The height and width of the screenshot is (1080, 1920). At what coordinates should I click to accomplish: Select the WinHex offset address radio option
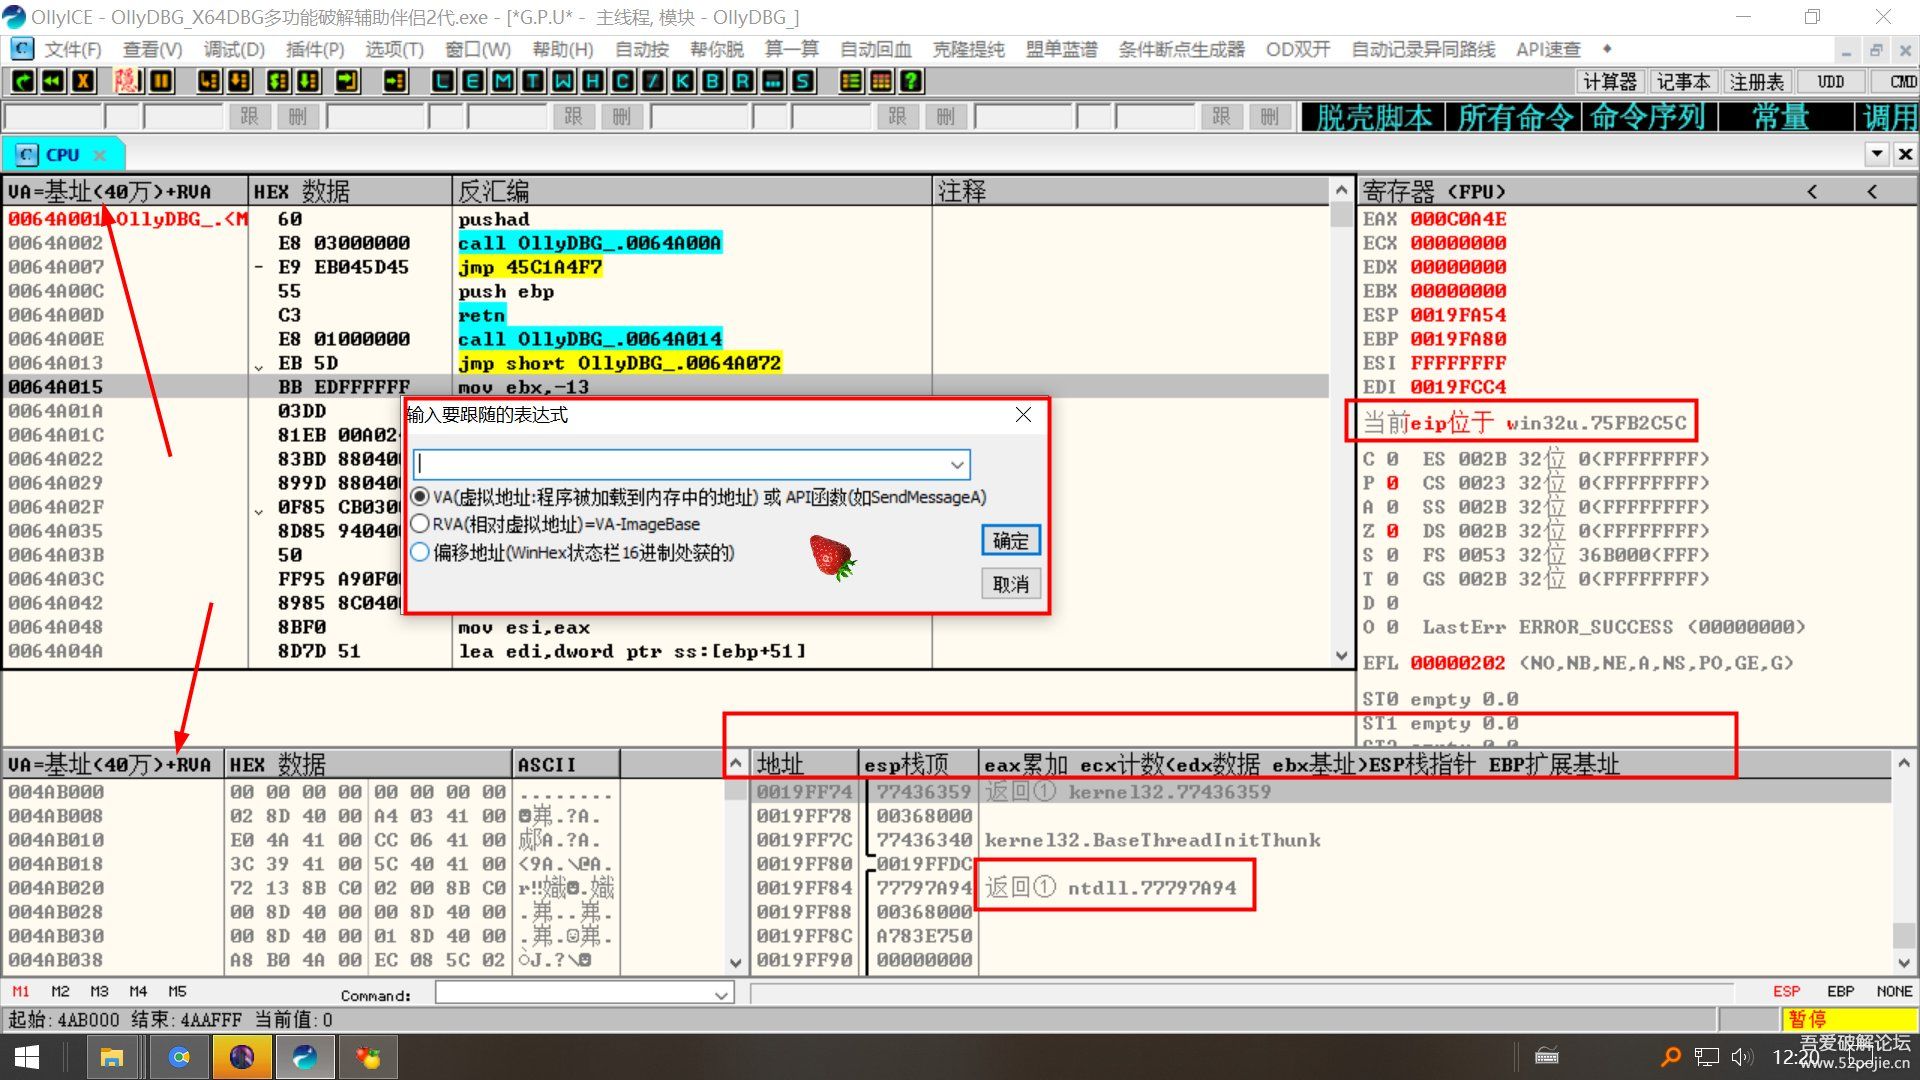point(420,552)
